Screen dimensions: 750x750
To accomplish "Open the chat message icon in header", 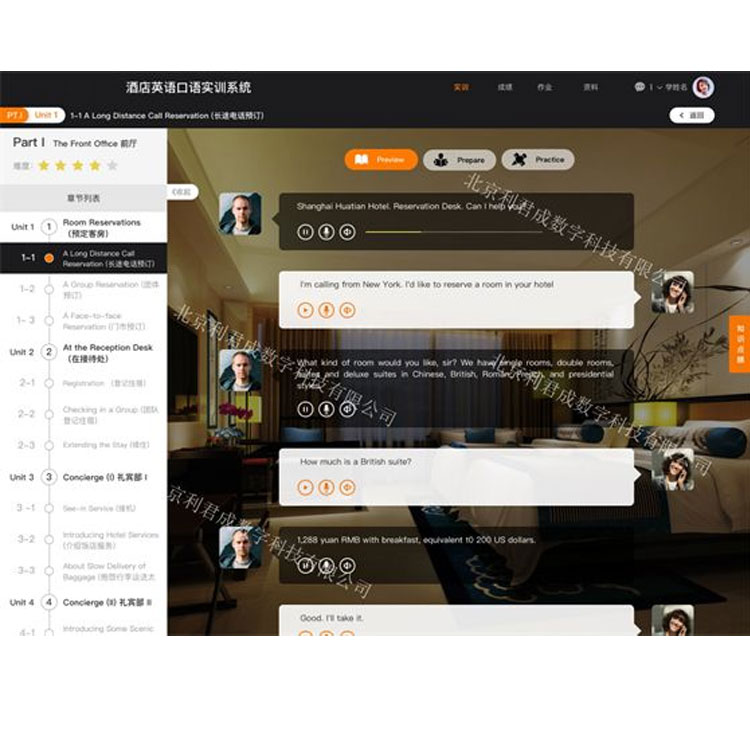I will tap(639, 87).
